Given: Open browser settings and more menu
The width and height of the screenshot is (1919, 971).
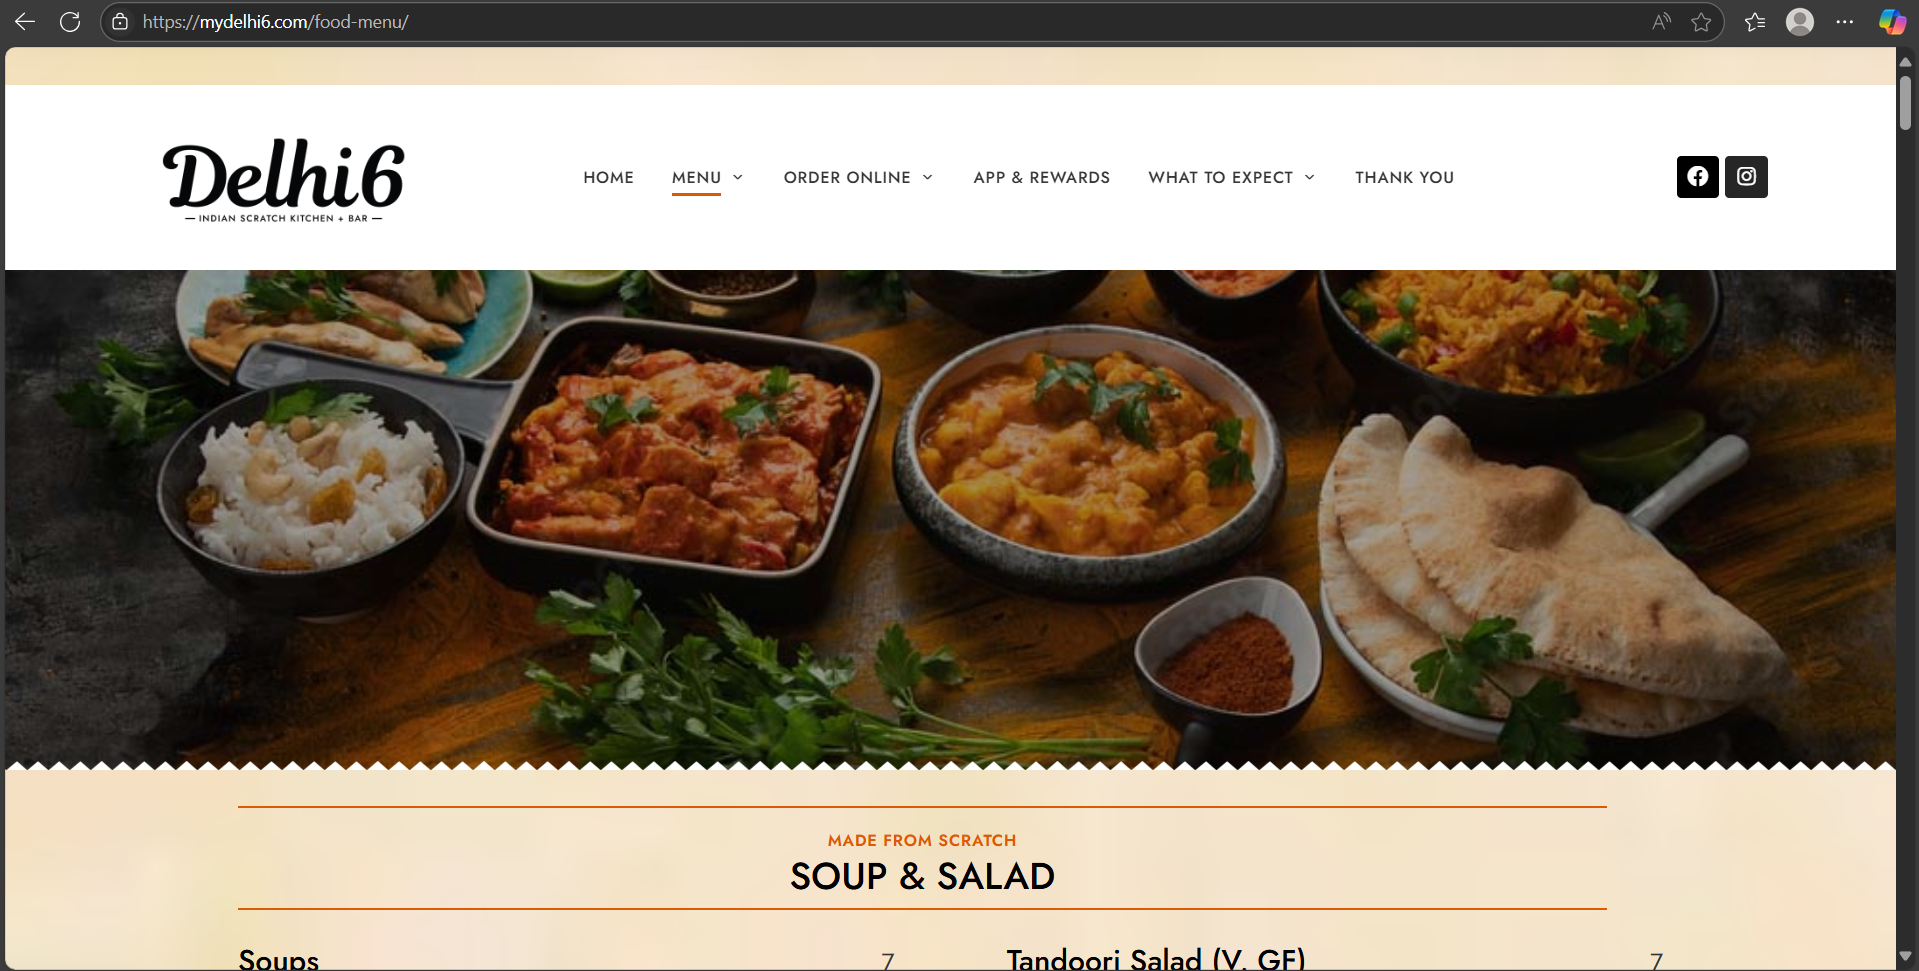Looking at the screenshot, I should click(x=1845, y=22).
